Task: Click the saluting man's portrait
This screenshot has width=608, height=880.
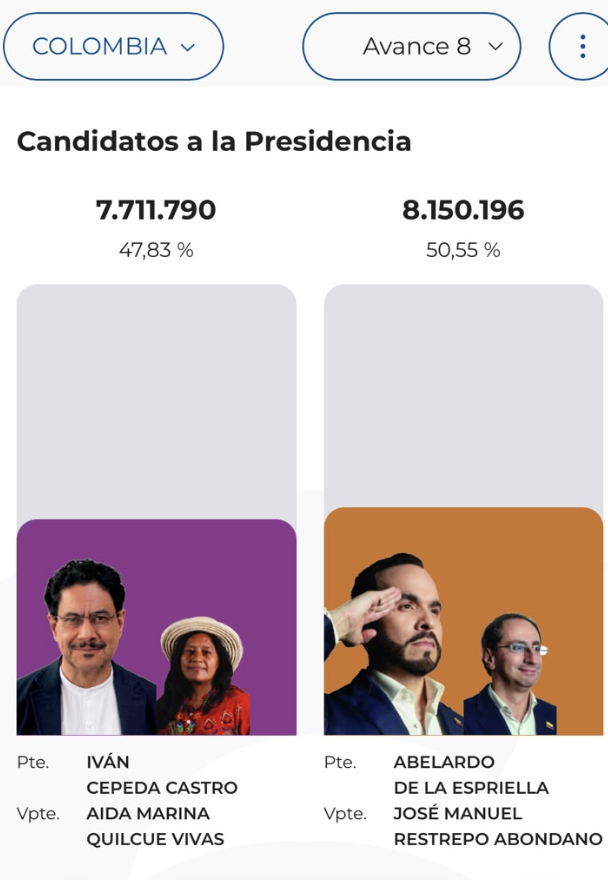Action: [393, 644]
